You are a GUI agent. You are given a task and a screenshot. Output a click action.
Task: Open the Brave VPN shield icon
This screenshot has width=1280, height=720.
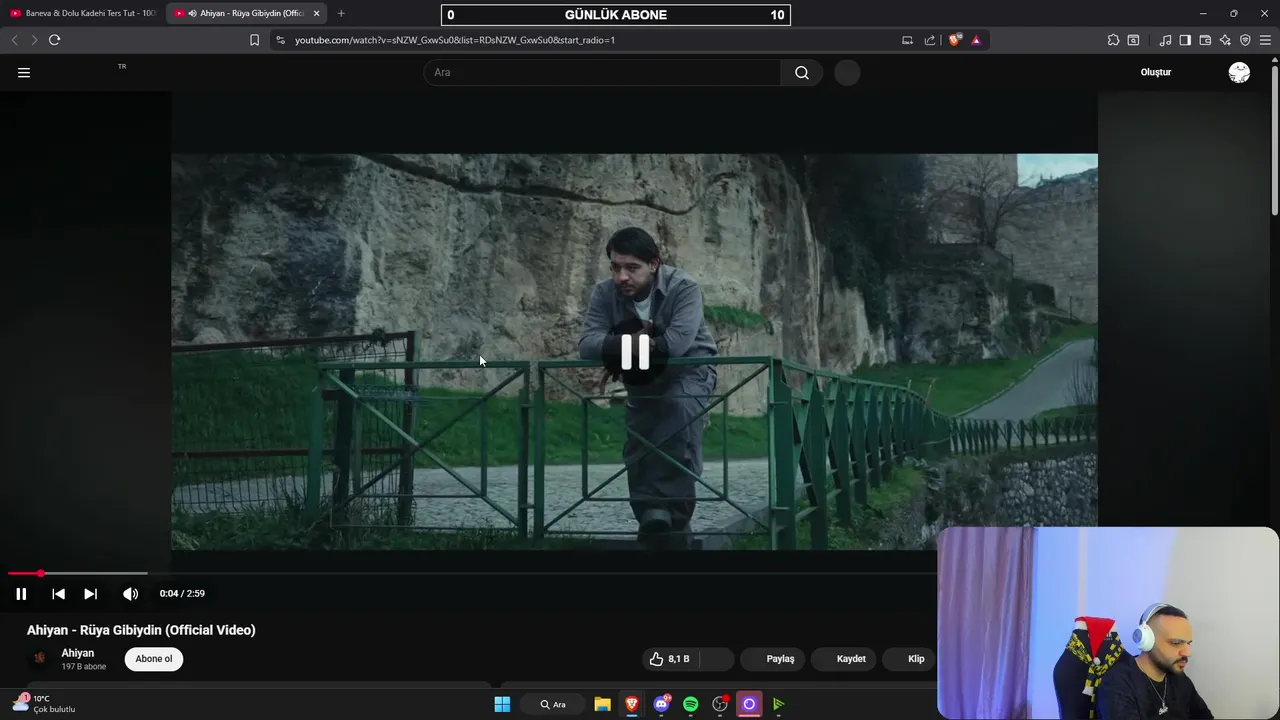coord(1245,40)
